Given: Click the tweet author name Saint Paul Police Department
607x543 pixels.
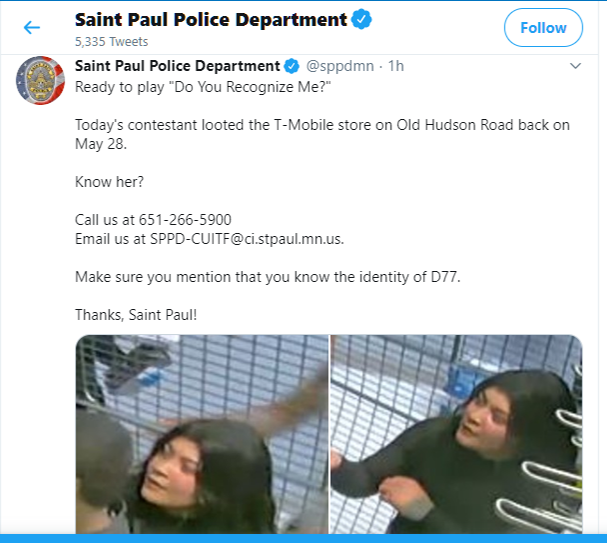Looking at the screenshot, I should pos(177,66).
